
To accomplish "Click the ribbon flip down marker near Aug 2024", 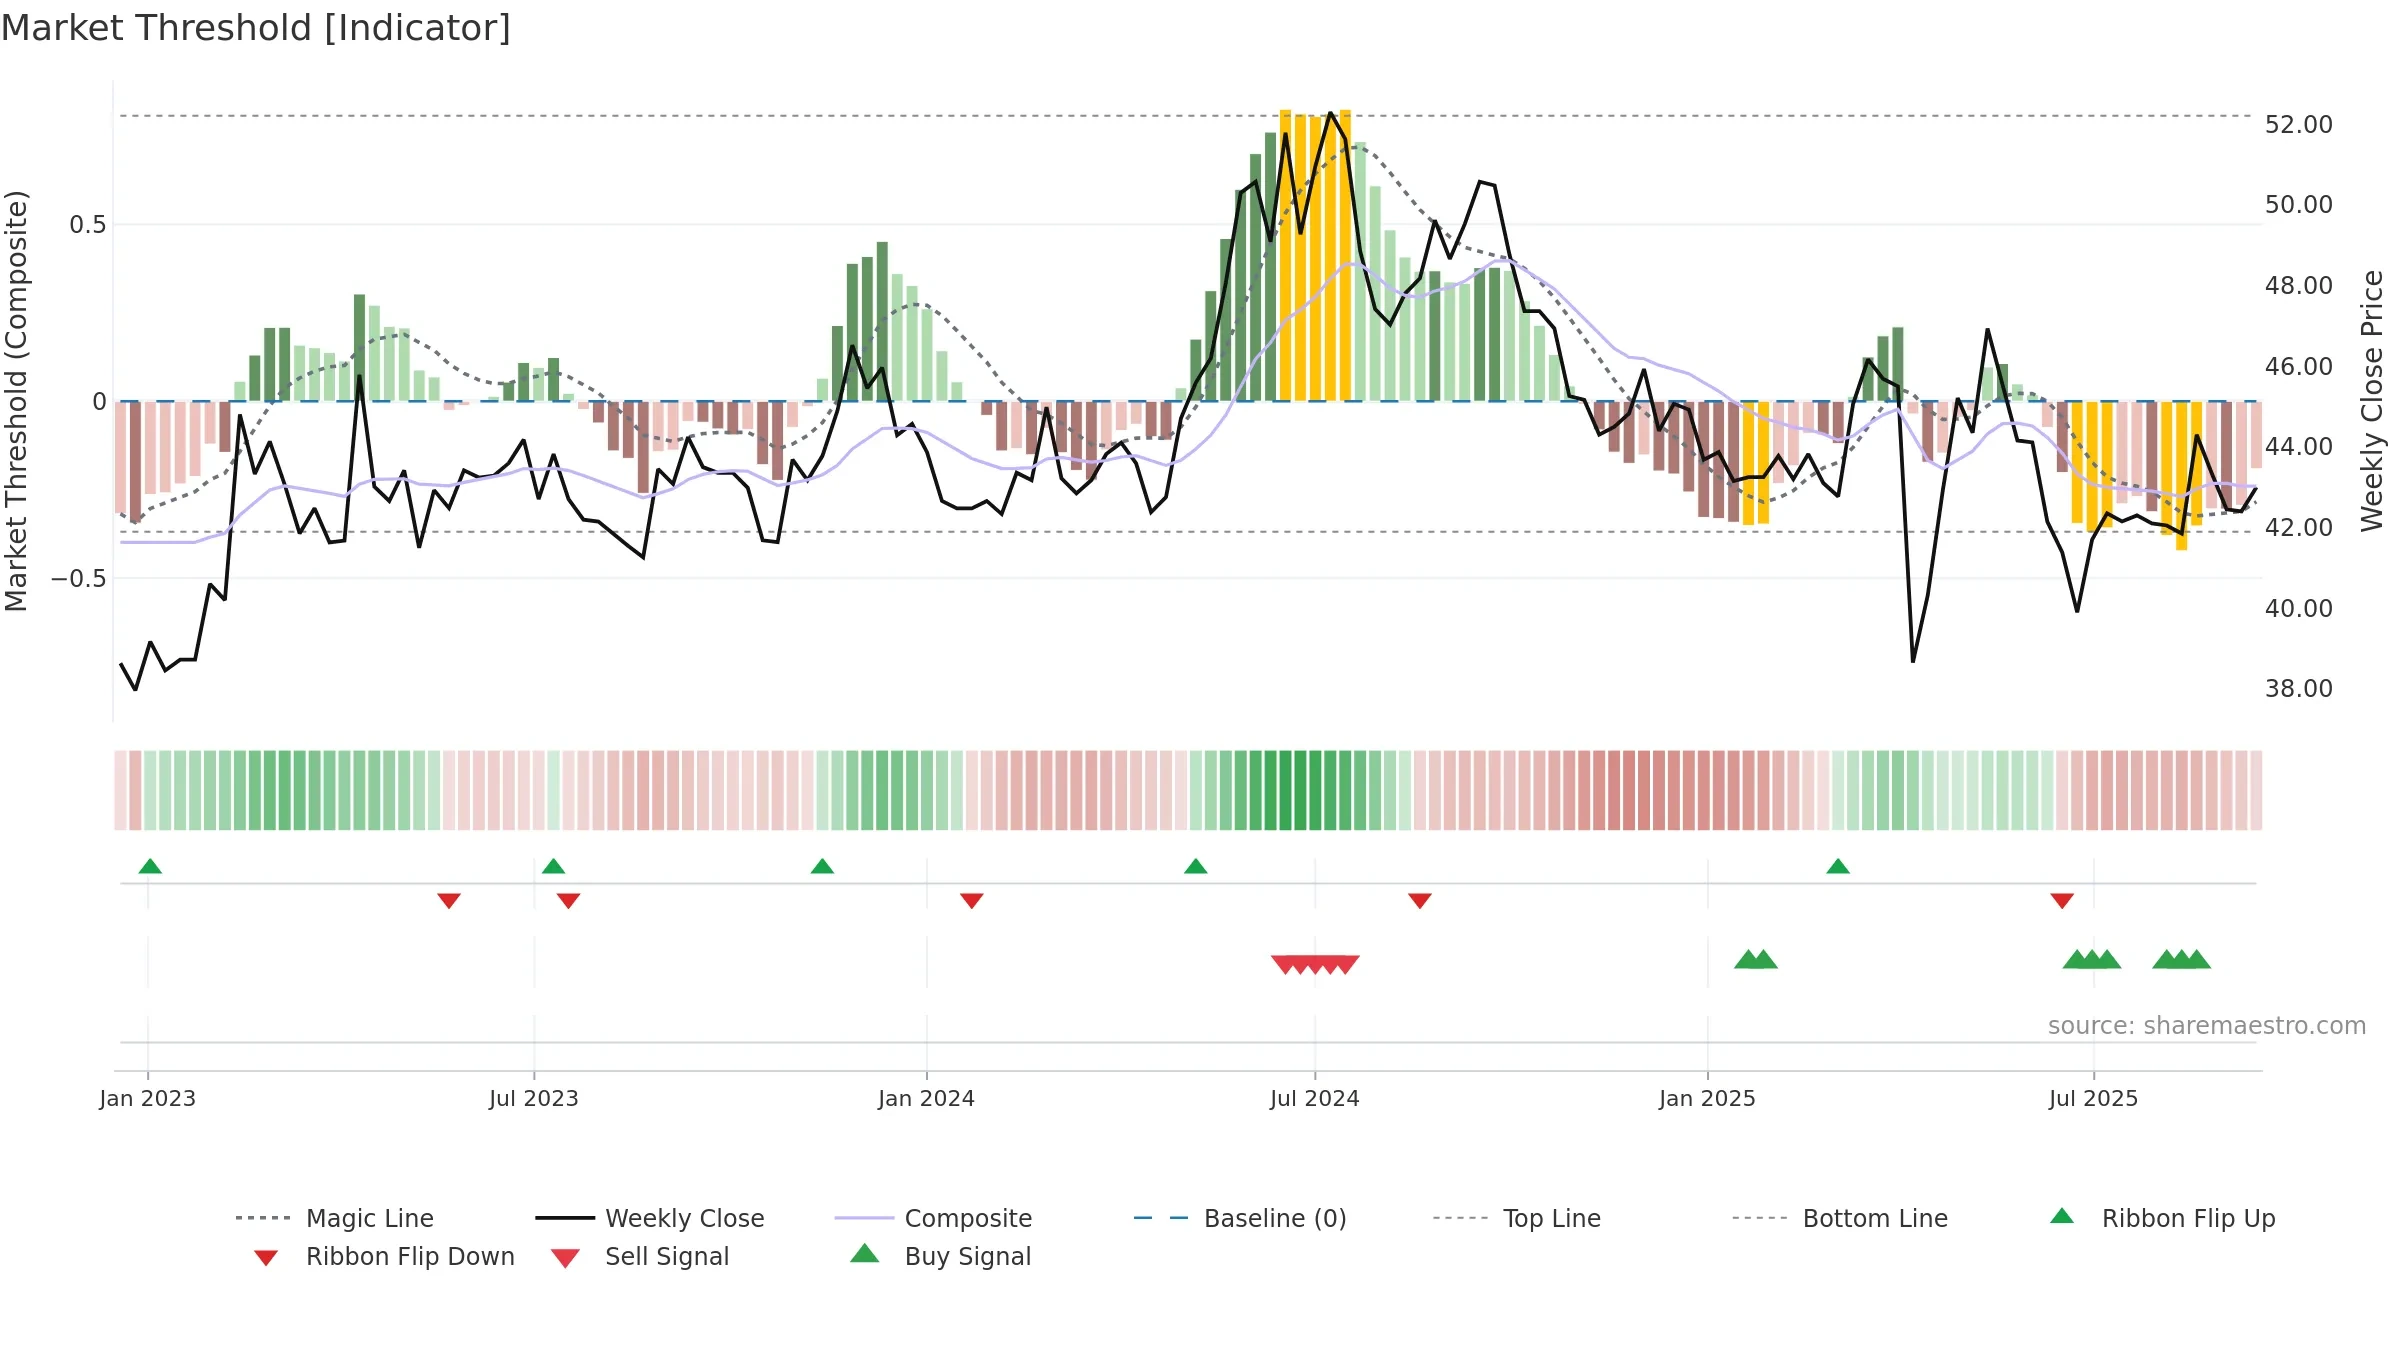I will 1419,901.
